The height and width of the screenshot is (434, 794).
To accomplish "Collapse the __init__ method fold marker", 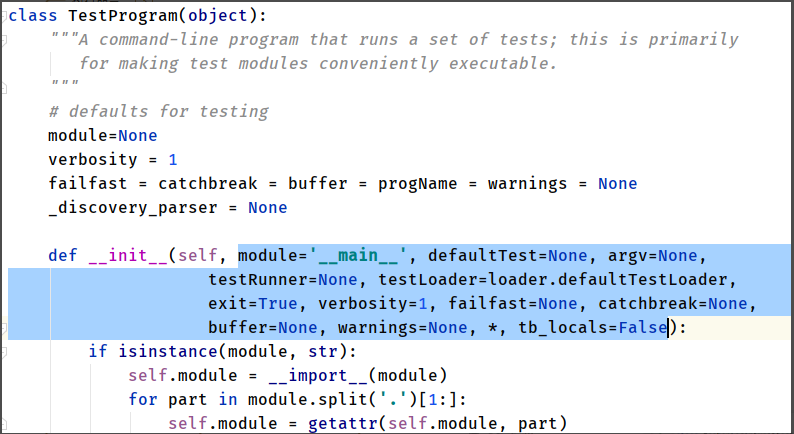I will coord(5,255).
